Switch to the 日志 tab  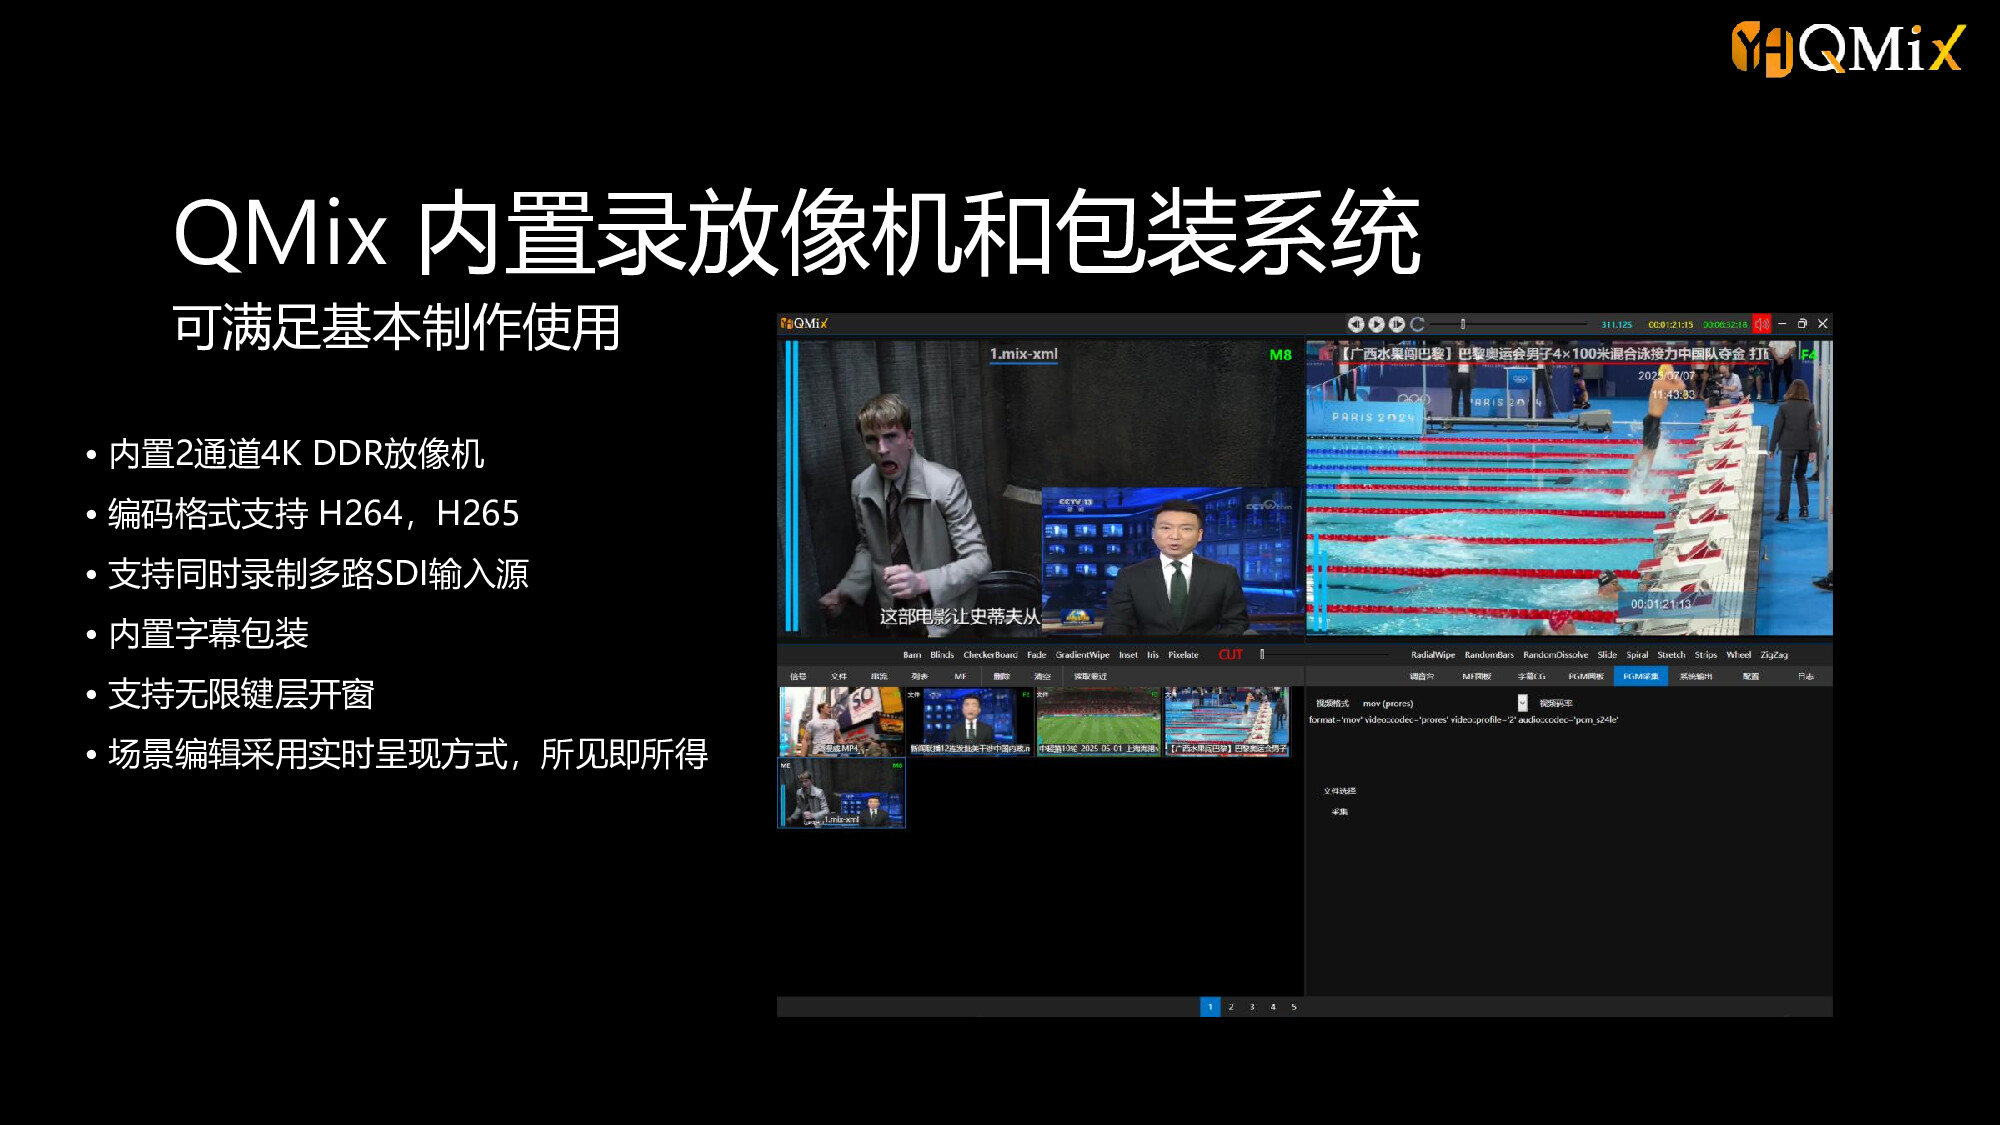1805,677
